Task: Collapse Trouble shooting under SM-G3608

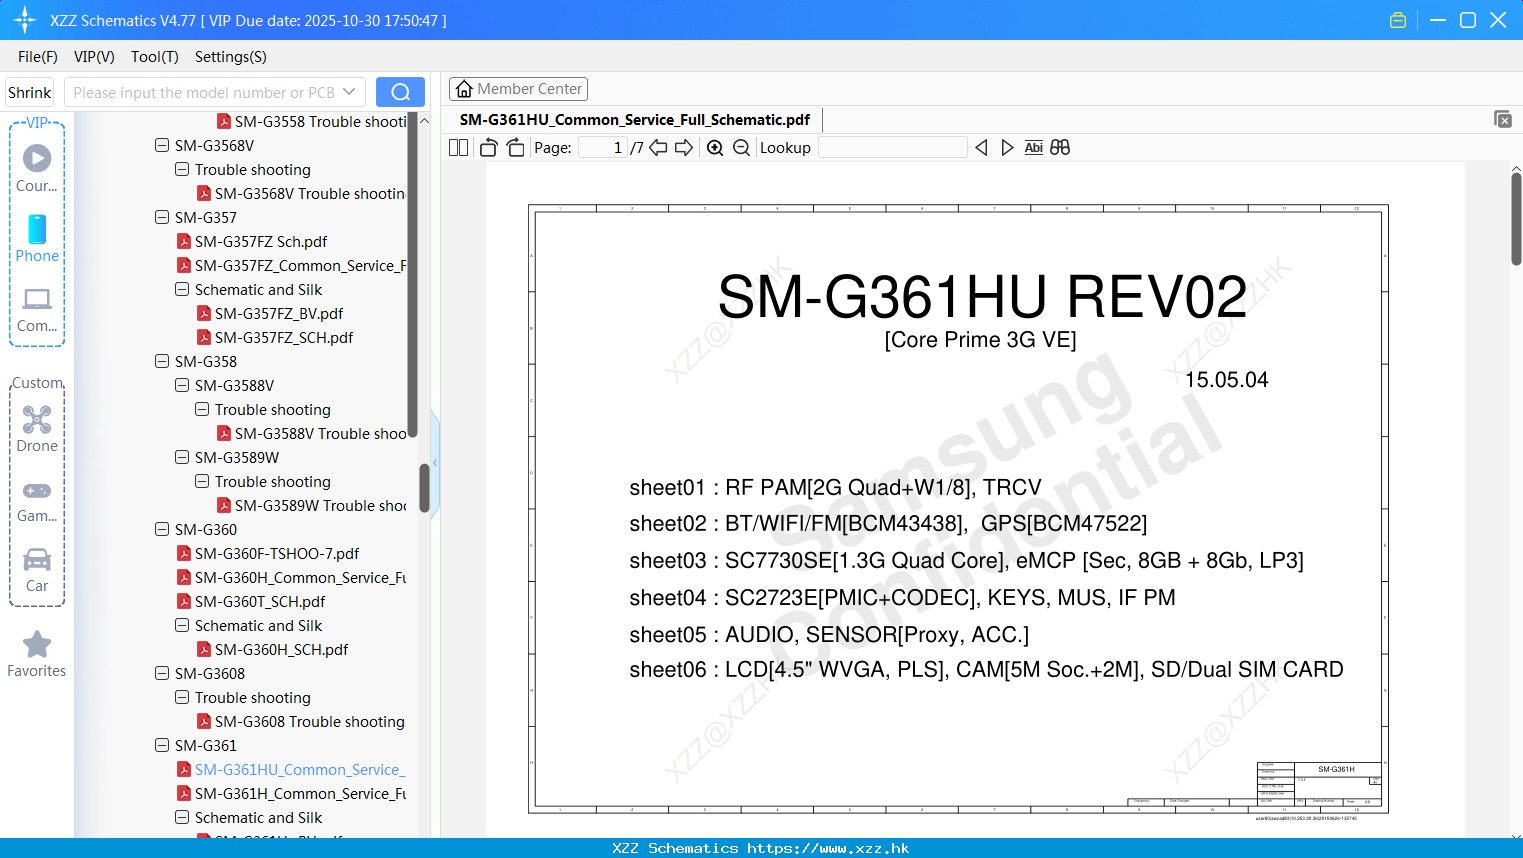Action: tap(182, 697)
